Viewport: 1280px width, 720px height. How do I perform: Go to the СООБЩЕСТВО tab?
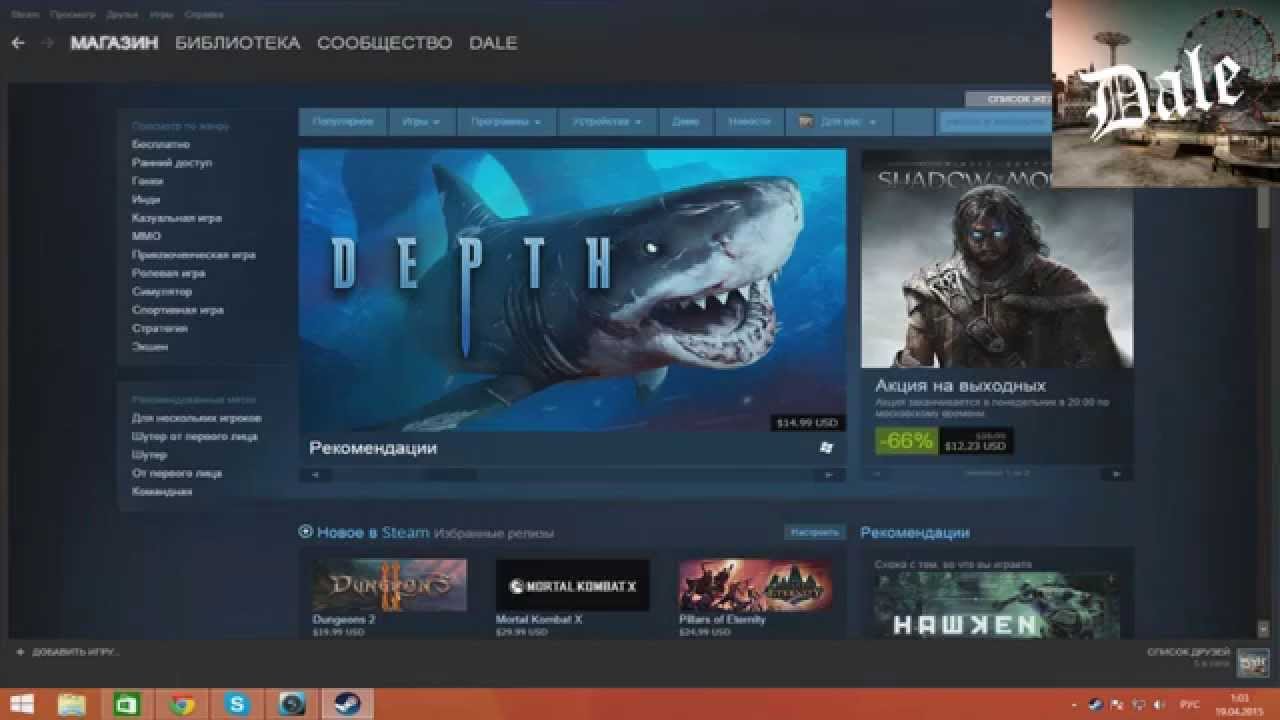click(384, 43)
